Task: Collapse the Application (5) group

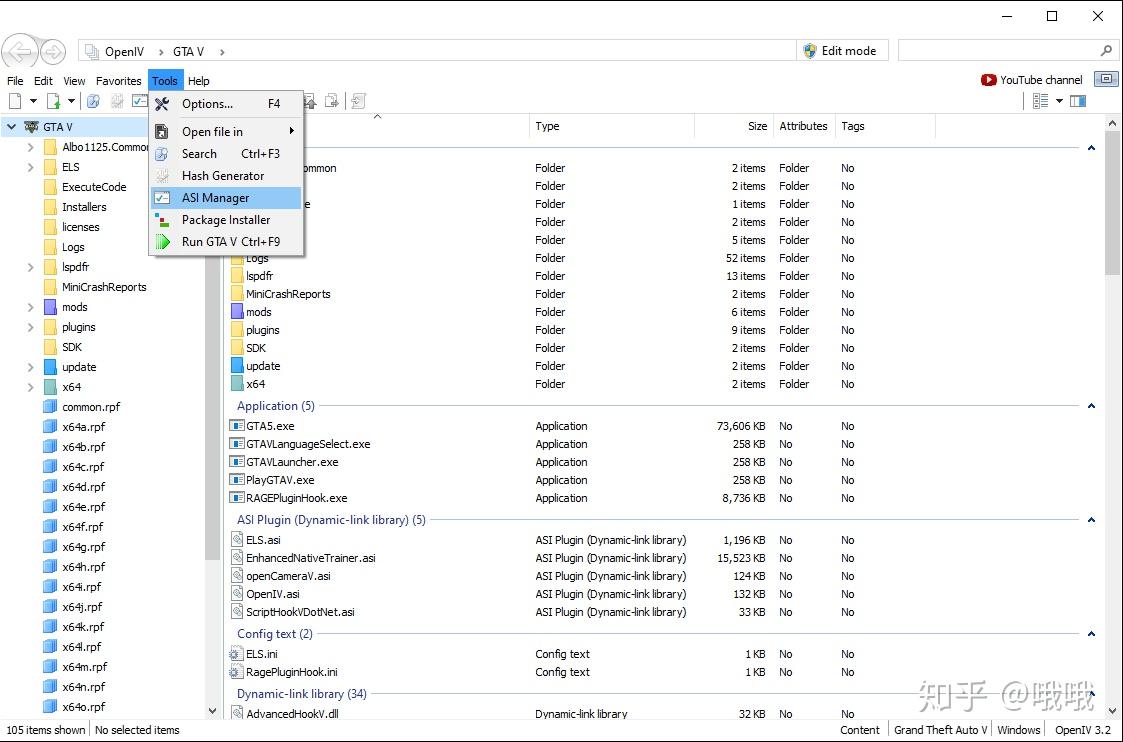Action: pyautogui.click(x=1091, y=406)
